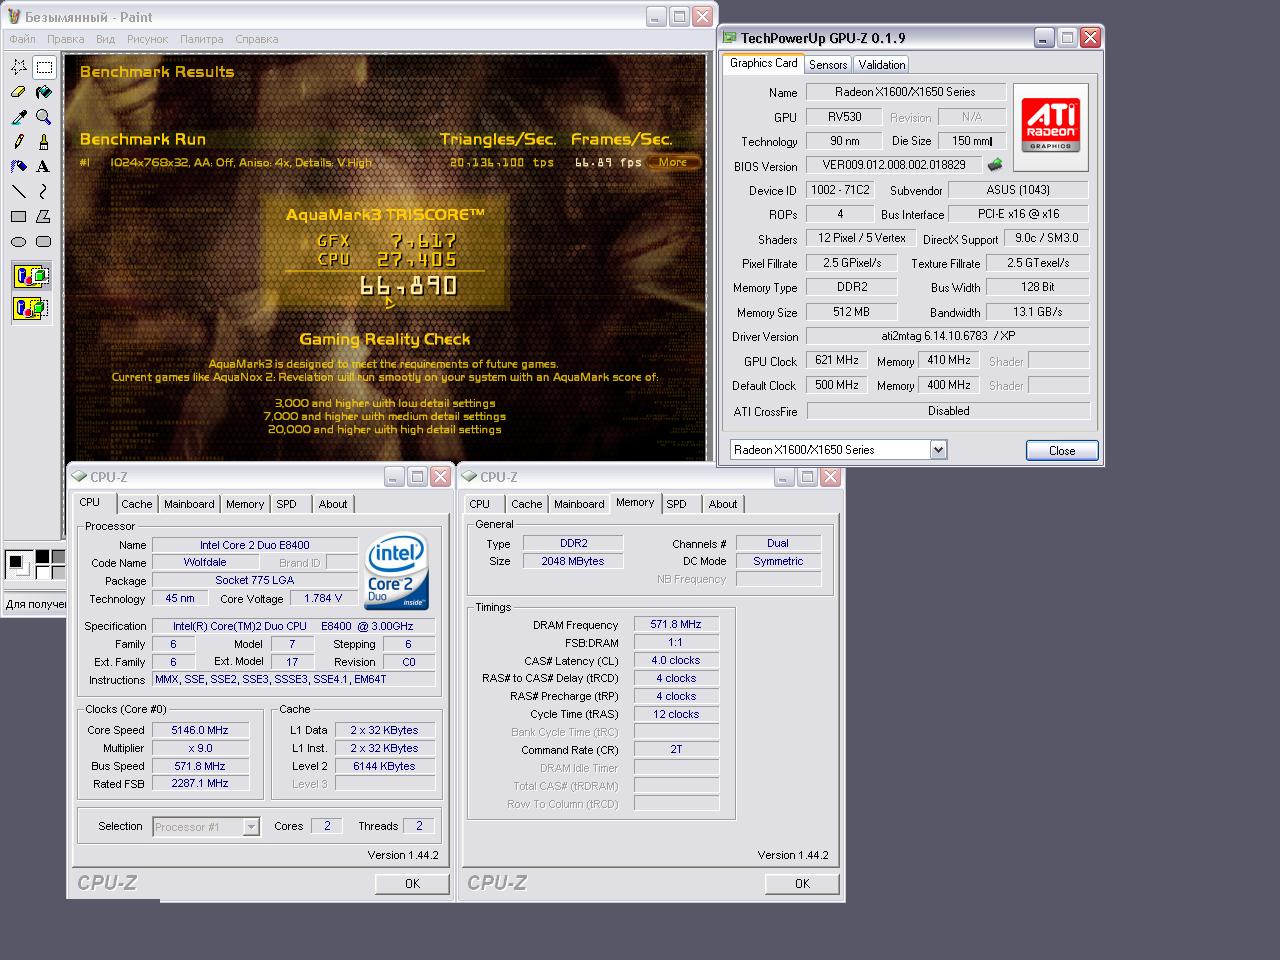Image resolution: width=1280 pixels, height=960 pixels.
Task: Select the Ellipse shape tool
Action: coord(19,241)
